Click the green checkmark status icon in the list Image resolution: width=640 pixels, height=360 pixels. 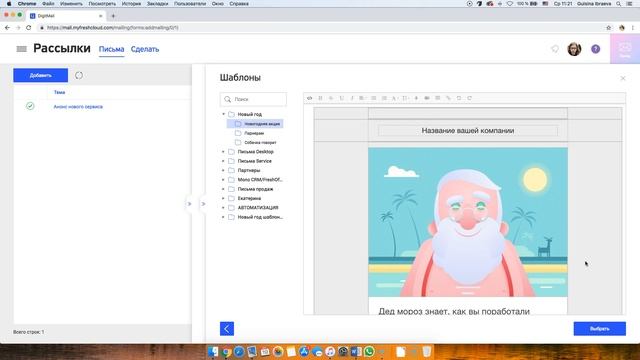pyautogui.click(x=30, y=106)
